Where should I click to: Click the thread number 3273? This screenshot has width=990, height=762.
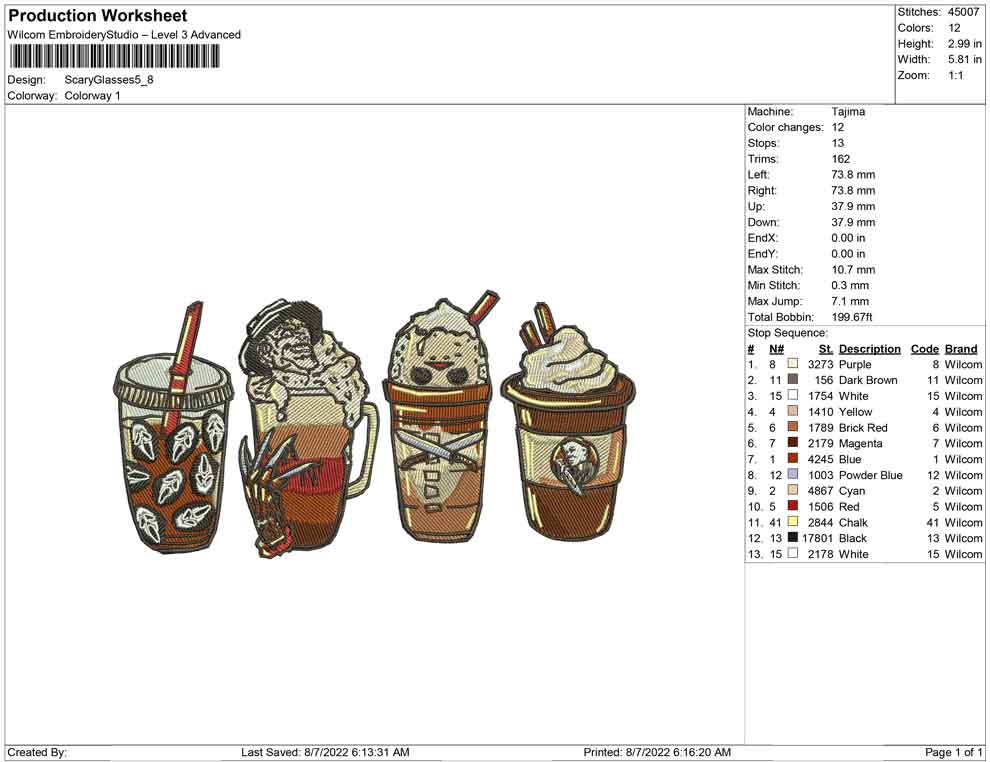821,364
